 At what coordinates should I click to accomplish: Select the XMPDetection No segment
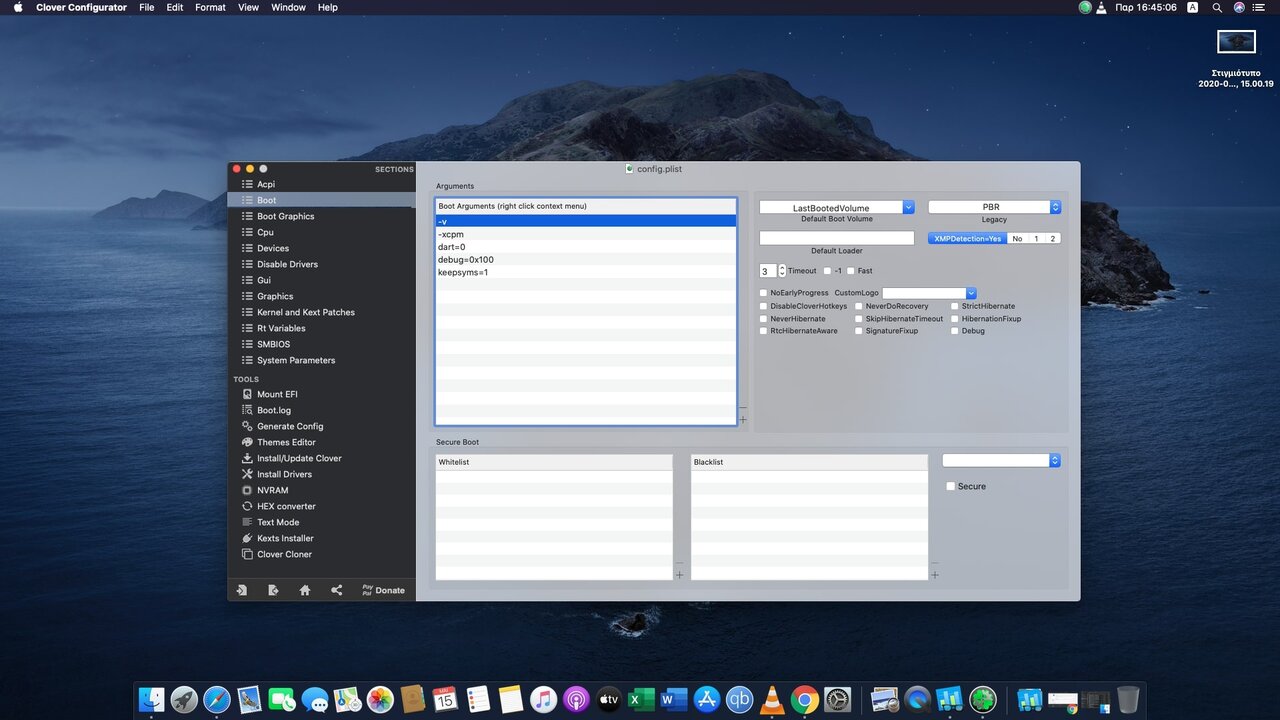(x=1017, y=239)
